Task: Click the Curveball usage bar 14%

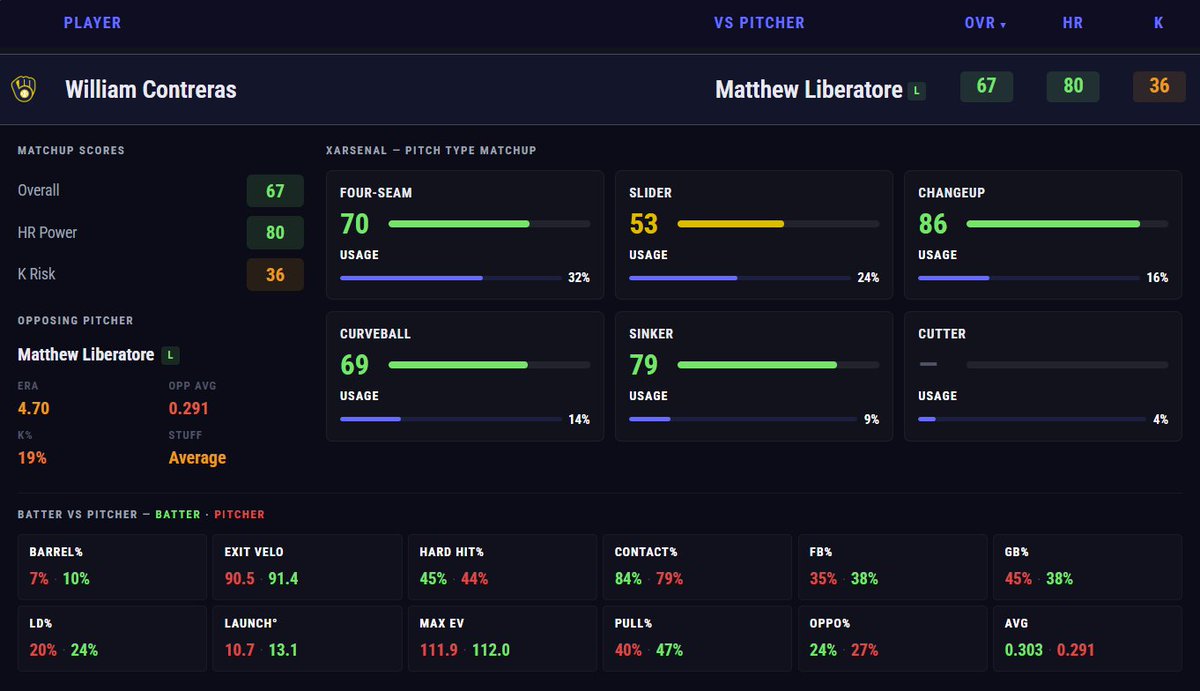Action: pos(450,419)
